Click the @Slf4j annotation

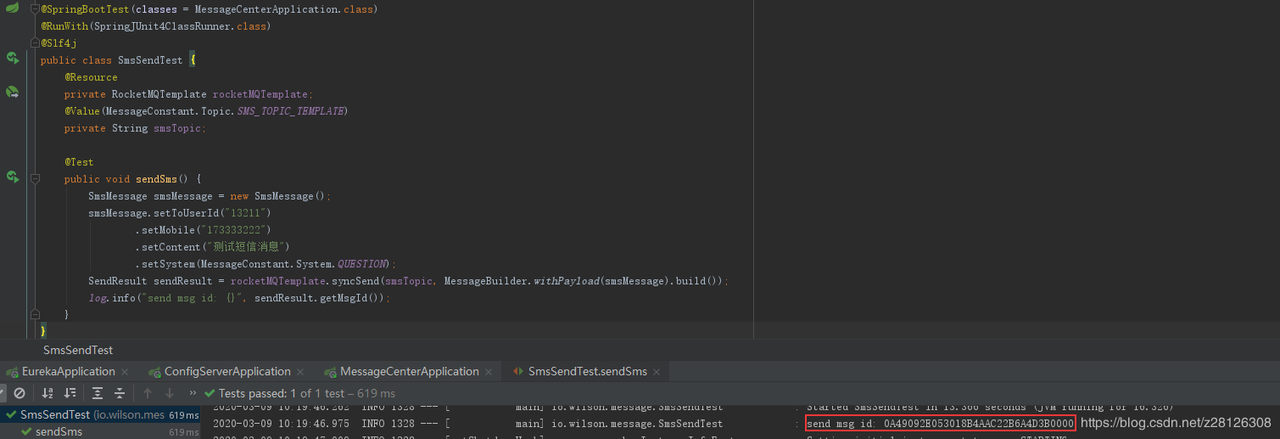coord(59,43)
